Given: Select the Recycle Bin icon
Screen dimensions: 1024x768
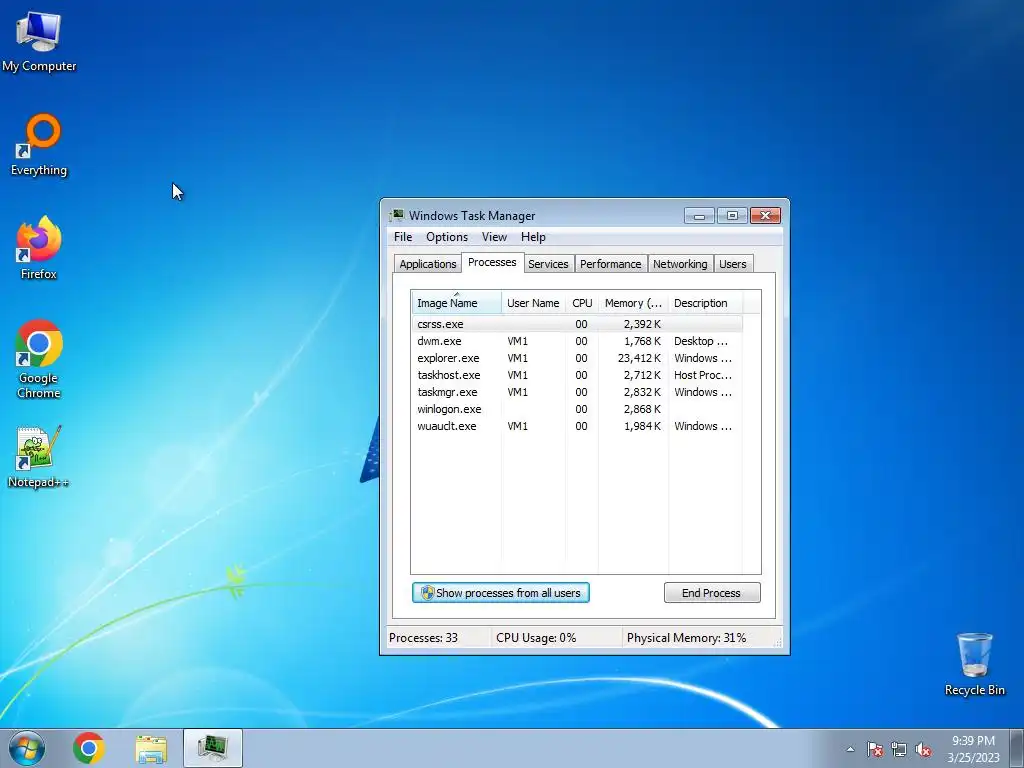Looking at the screenshot, I should point(974,664).
